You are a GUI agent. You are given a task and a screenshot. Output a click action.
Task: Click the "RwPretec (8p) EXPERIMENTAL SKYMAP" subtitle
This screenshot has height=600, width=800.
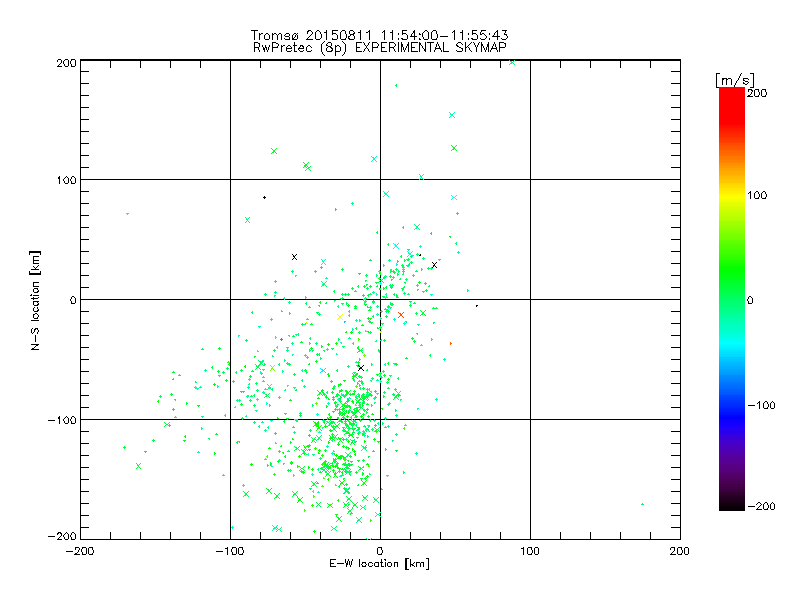coord(380,47)
